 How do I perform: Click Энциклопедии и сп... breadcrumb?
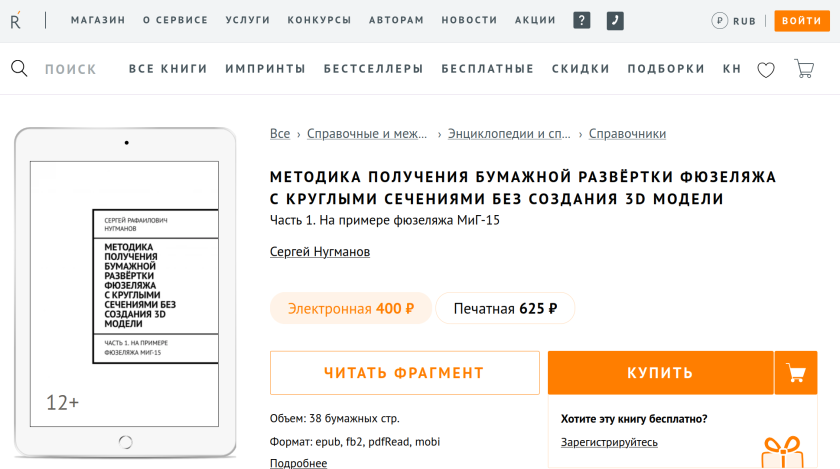point(509,133)
